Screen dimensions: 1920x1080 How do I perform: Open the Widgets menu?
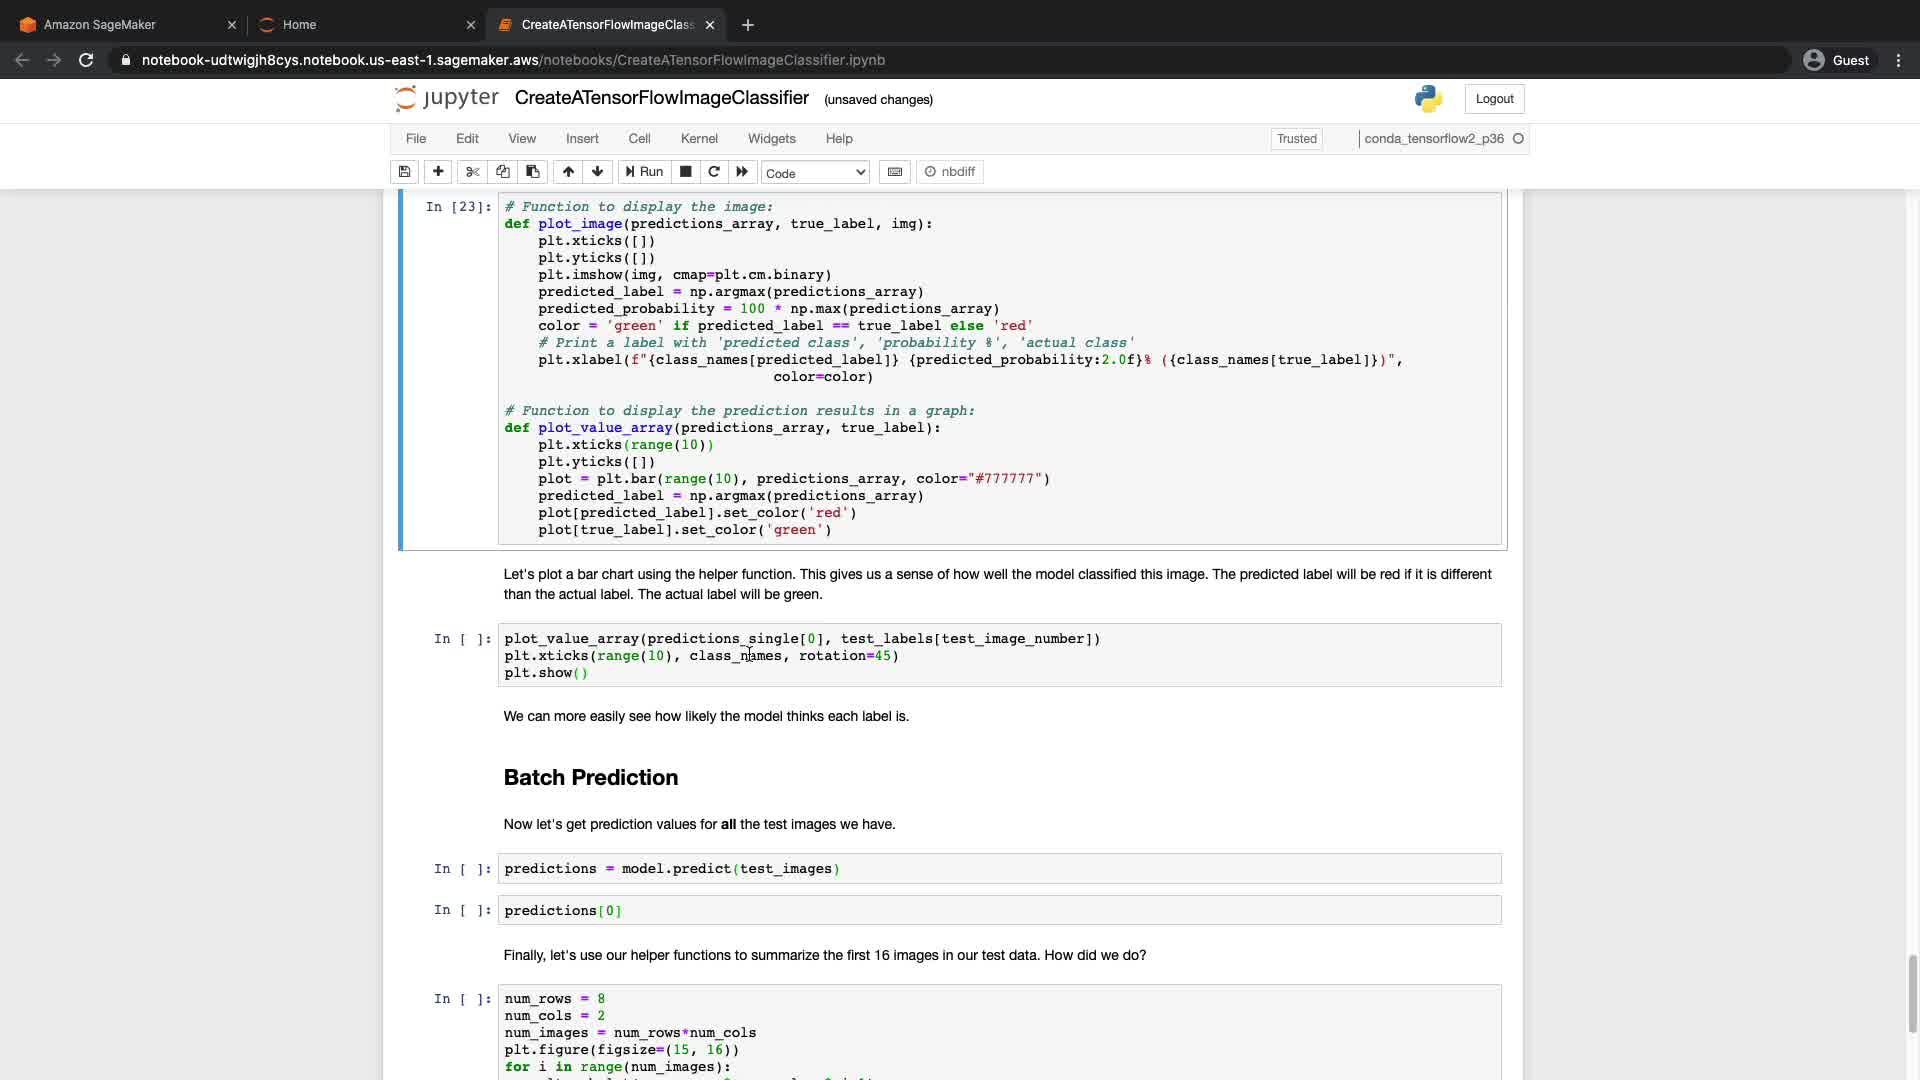[x=771, y=139]
